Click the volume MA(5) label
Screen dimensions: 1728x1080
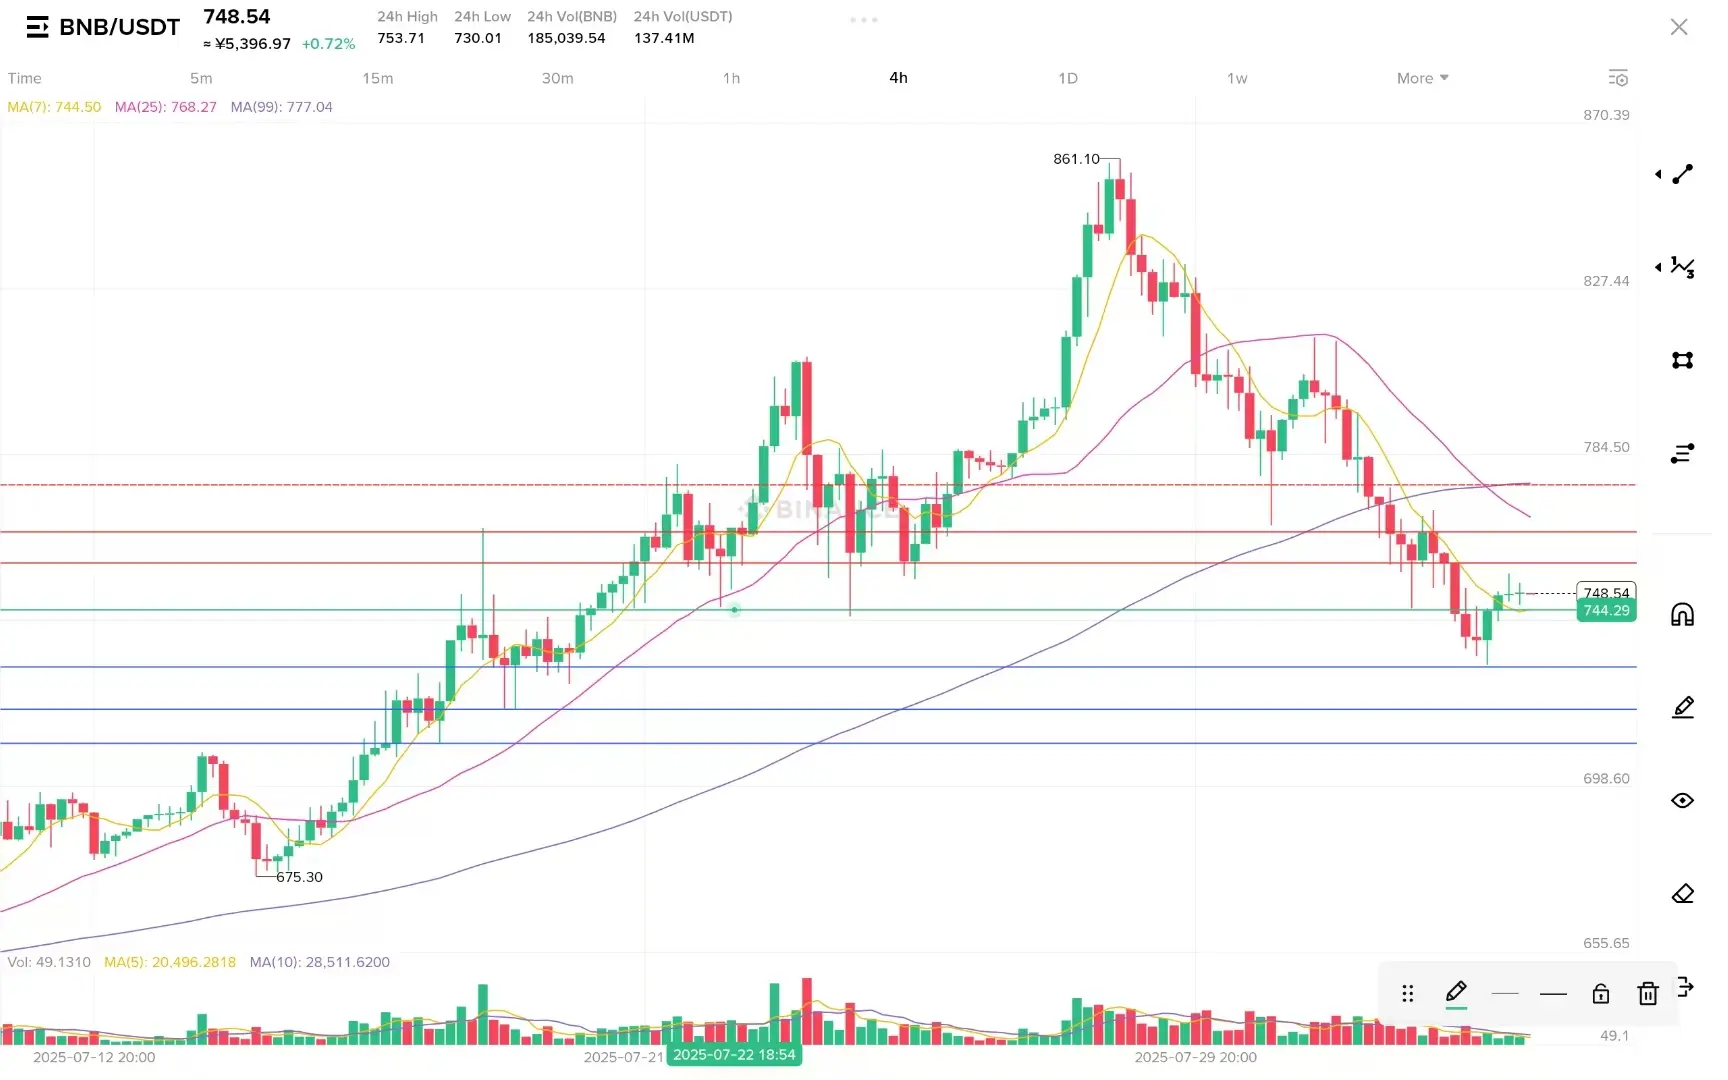pyautogui.click(x=170, y=962)
